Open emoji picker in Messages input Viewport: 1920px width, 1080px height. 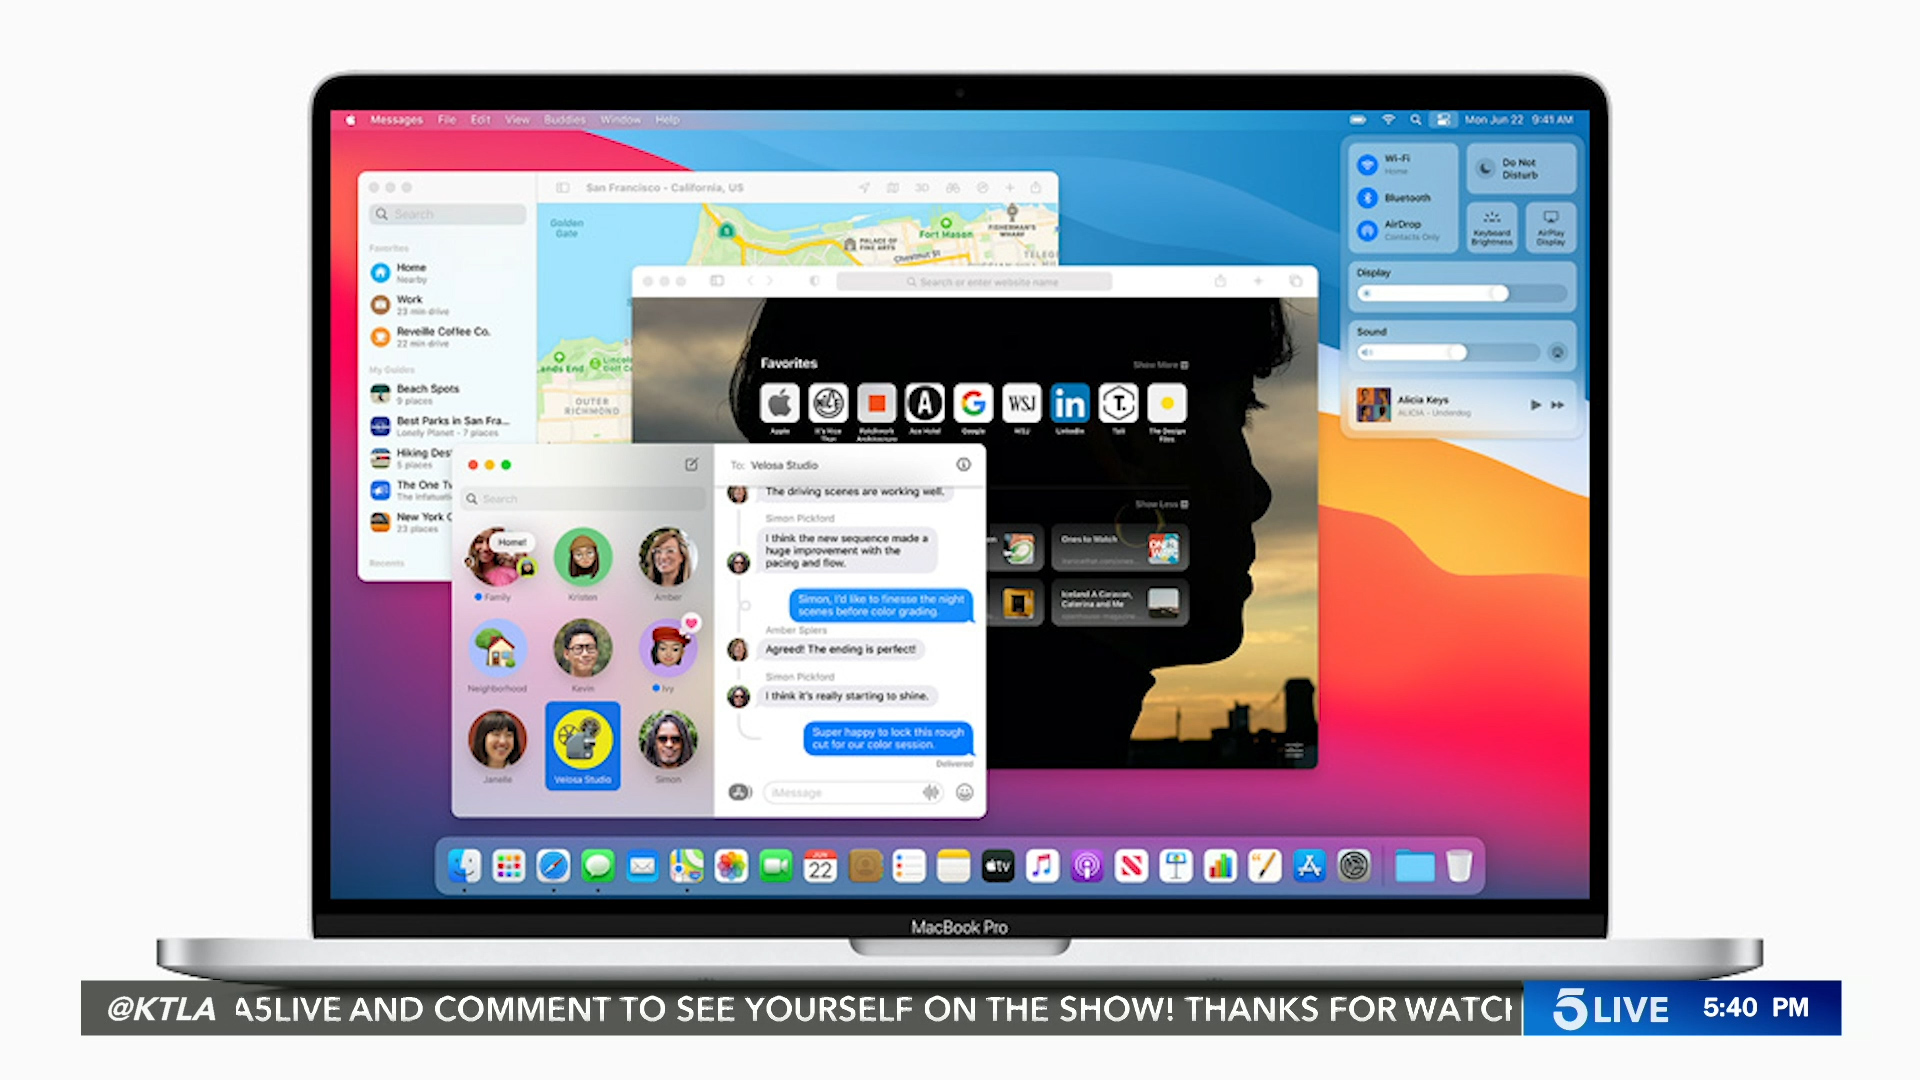(964, 792)
